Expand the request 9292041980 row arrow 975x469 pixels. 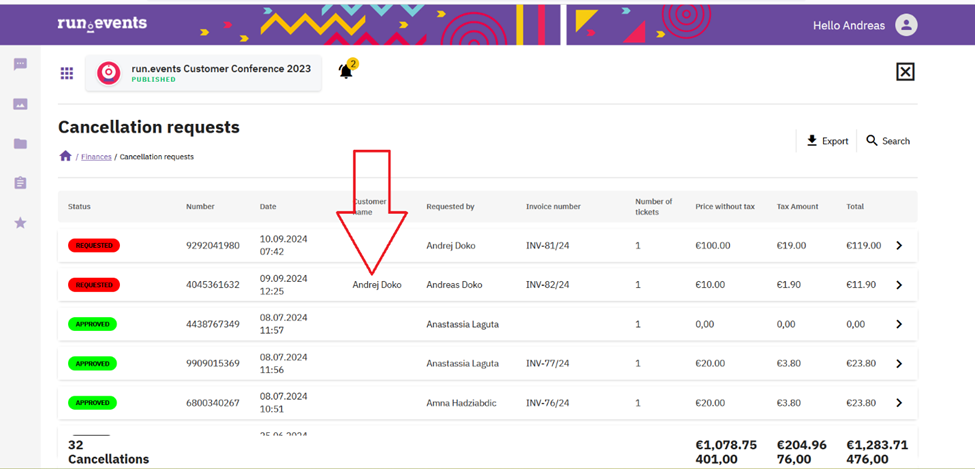899,246
